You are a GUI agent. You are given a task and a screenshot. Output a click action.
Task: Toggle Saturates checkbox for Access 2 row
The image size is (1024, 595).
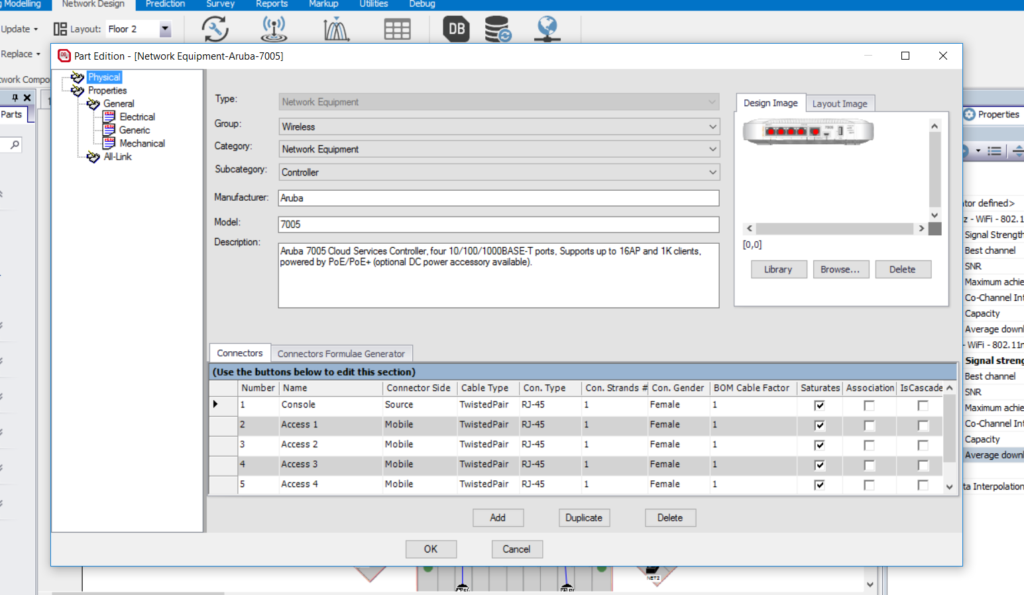click(820, 445)
